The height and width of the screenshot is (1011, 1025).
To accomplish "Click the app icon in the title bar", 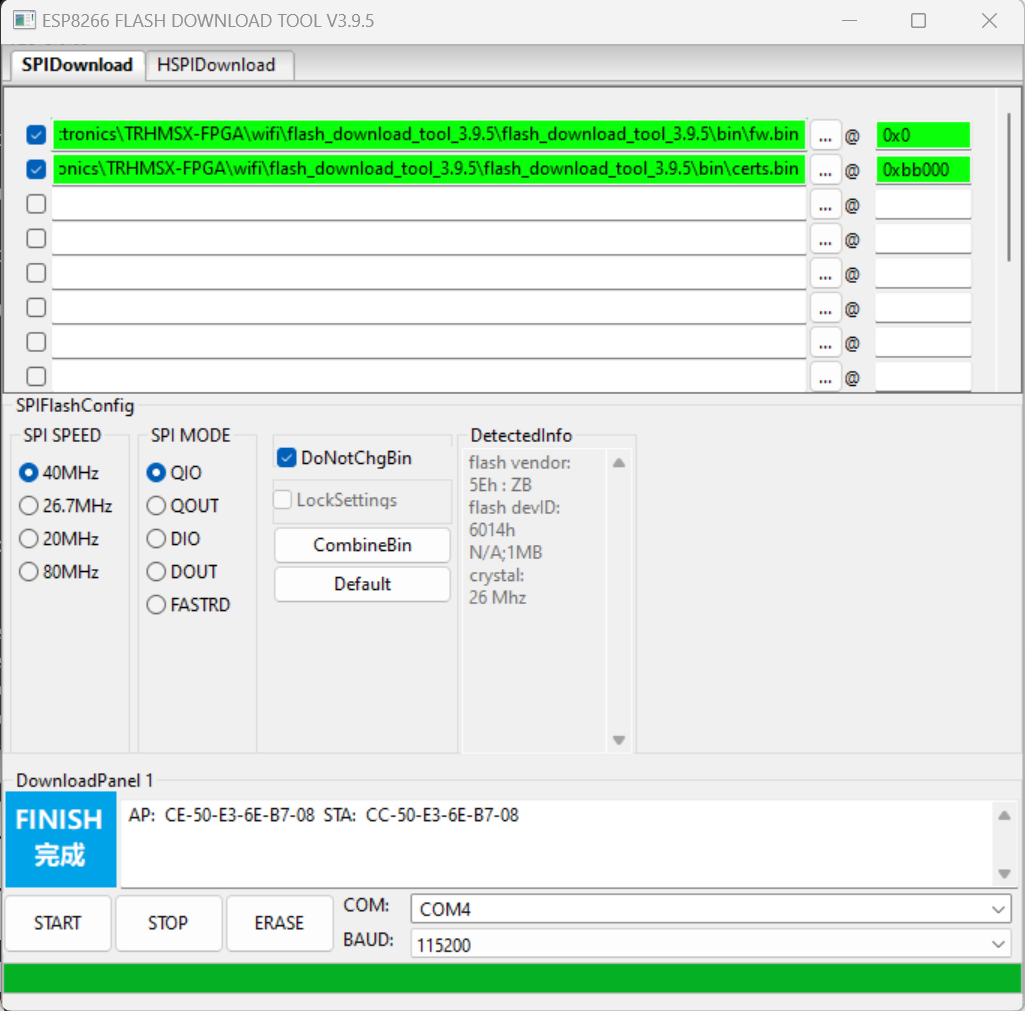I will pos(23,20).
